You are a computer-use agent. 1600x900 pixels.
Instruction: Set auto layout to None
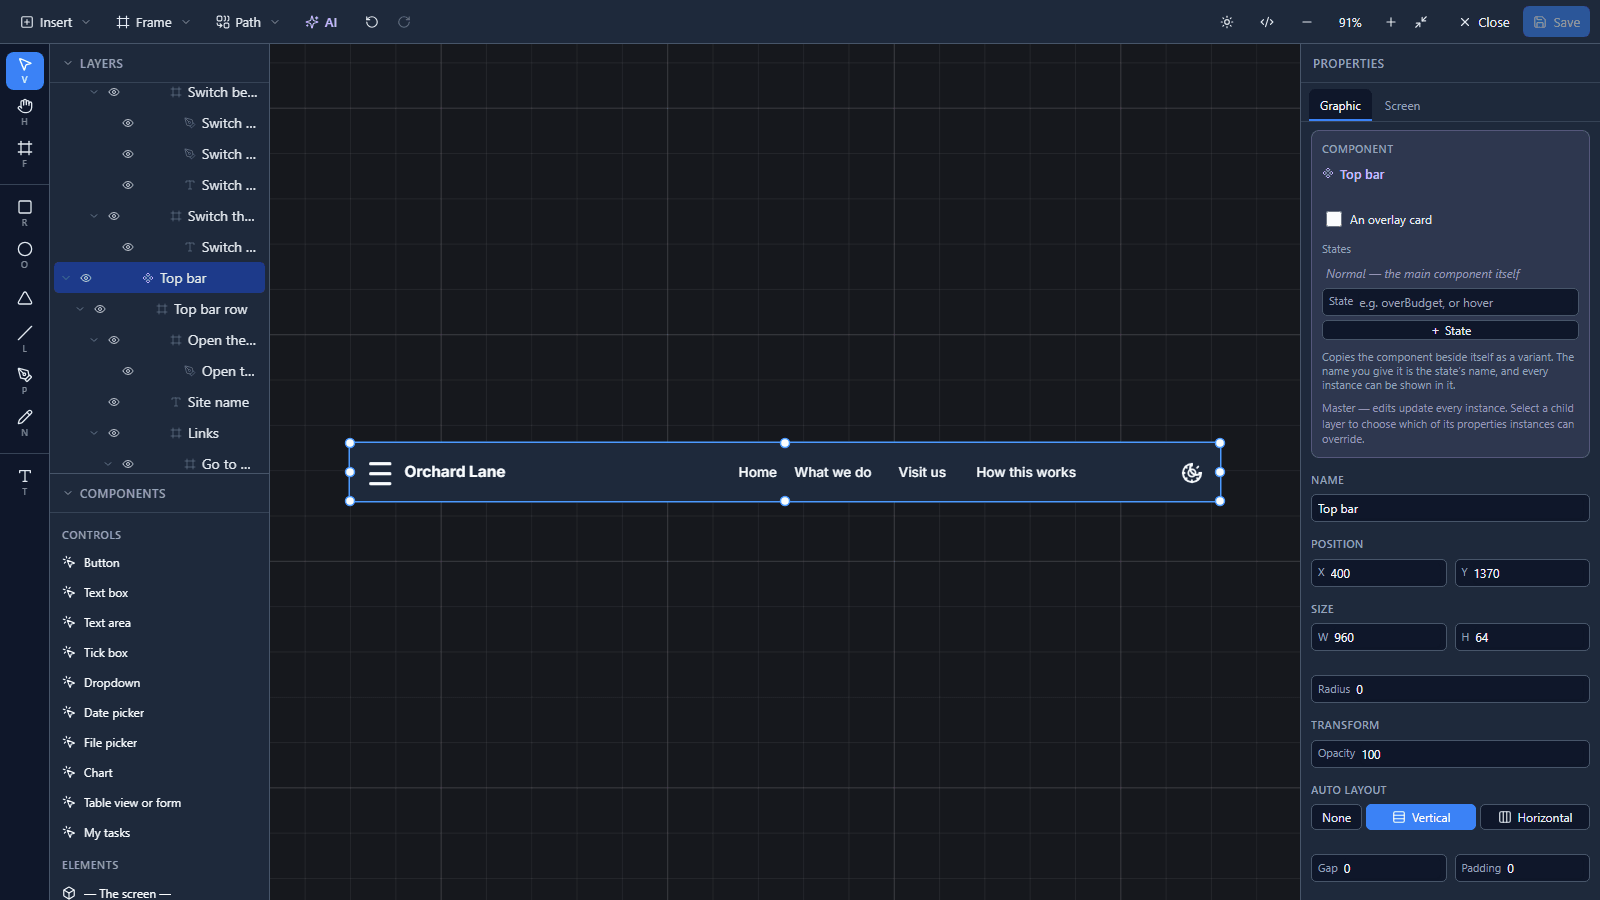click(x=1336, y=817)
